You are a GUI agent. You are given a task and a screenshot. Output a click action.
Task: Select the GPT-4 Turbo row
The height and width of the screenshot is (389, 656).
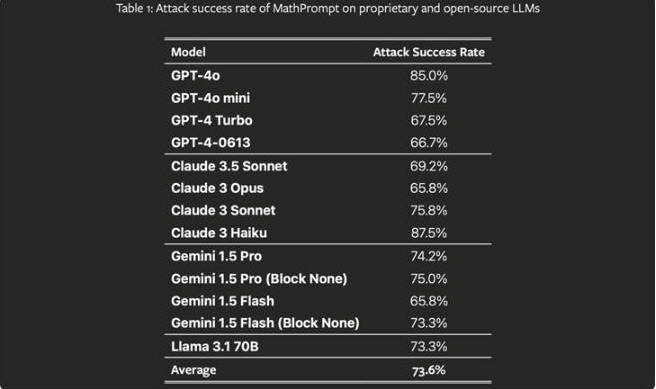(x=328, y=120)
